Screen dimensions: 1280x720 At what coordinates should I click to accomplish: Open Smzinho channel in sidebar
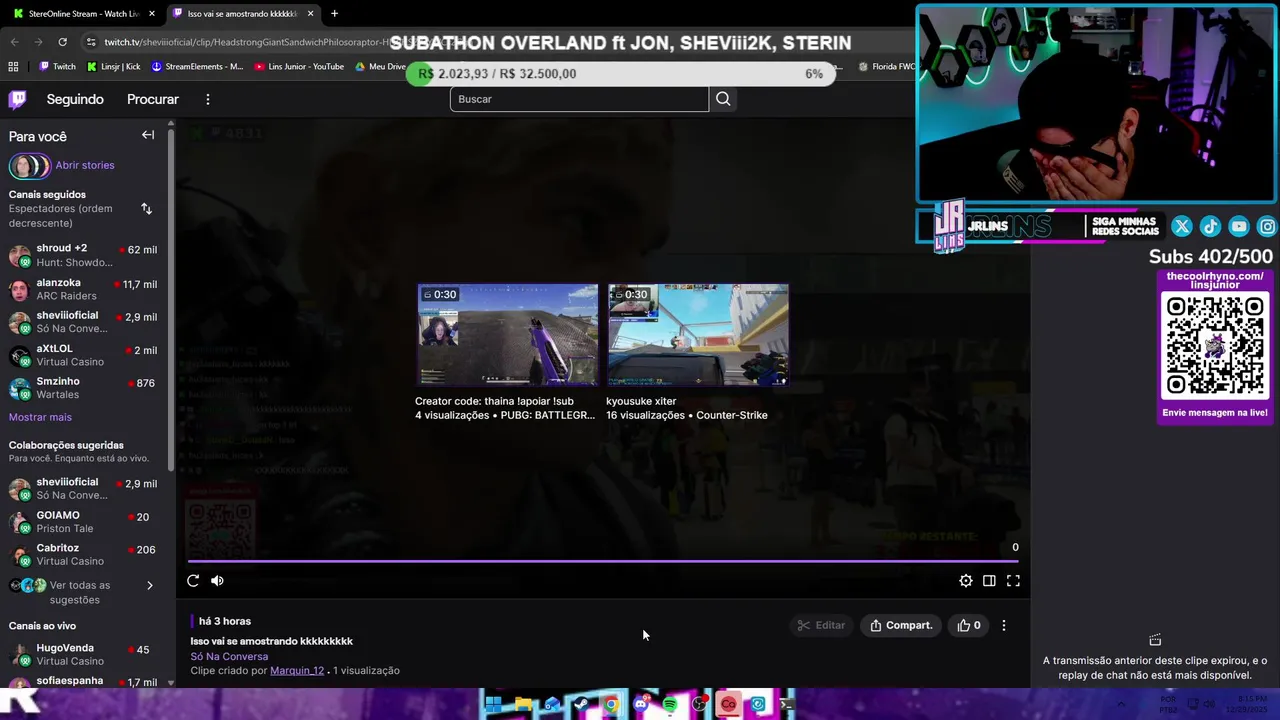83,388
